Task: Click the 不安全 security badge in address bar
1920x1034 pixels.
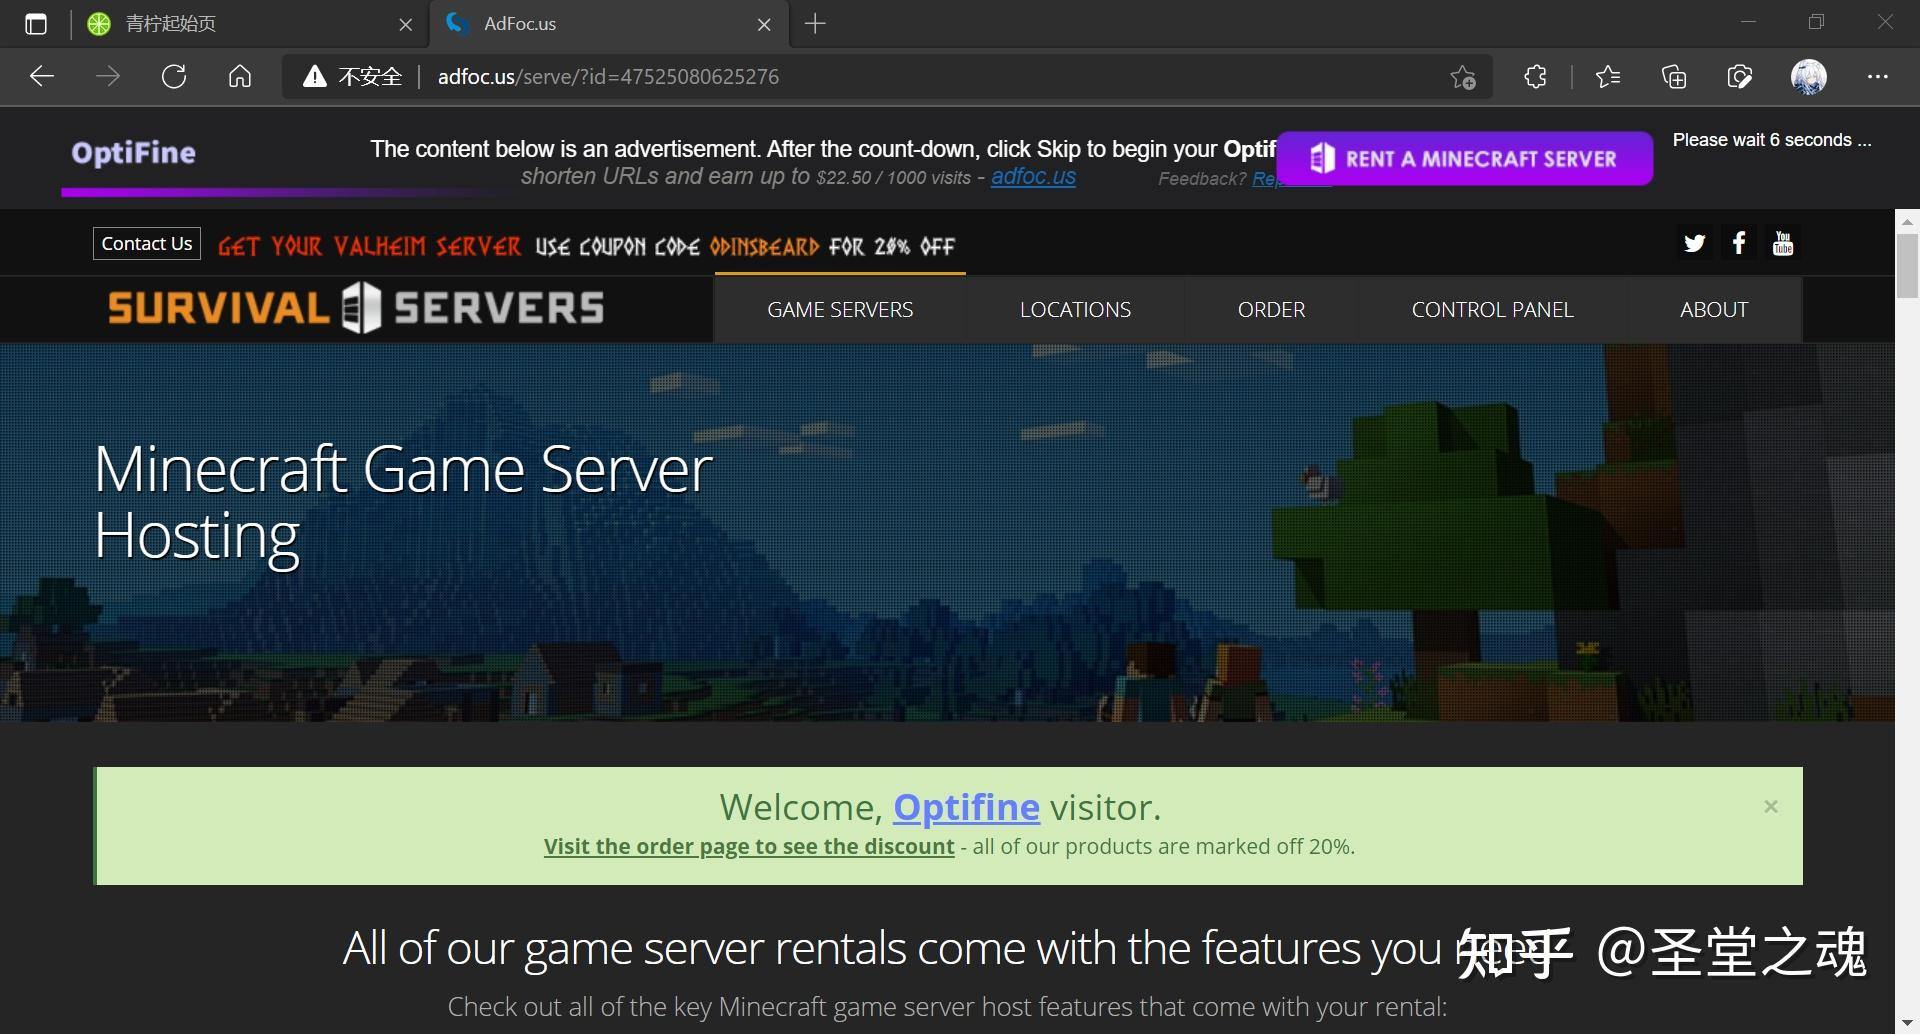Action: [352, 76]
